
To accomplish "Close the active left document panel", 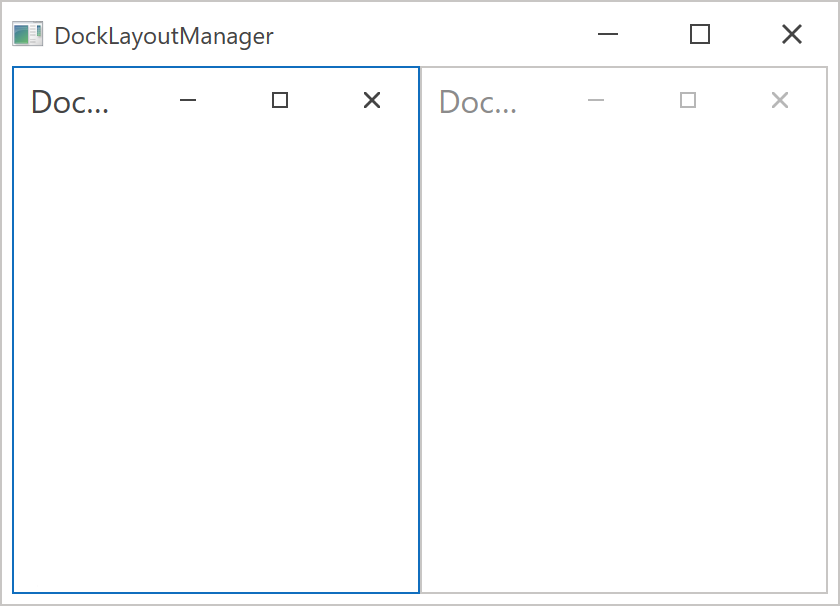I will (x=372, y=100).
